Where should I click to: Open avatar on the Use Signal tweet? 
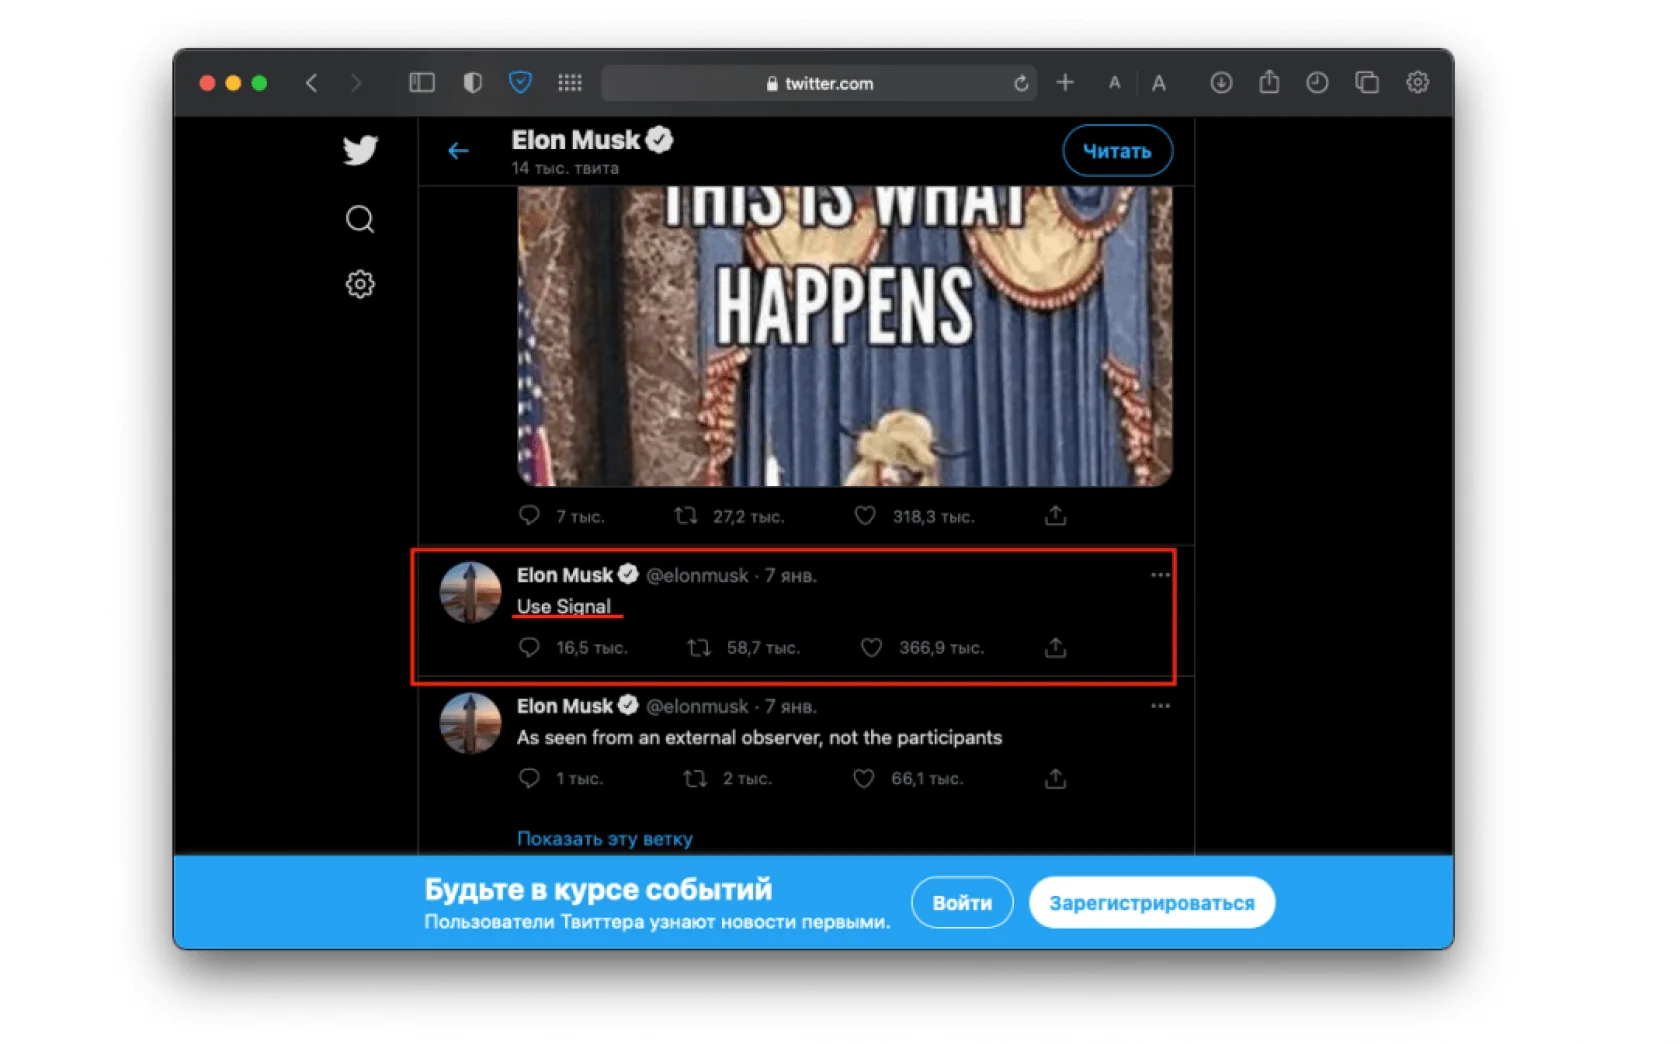470,592
